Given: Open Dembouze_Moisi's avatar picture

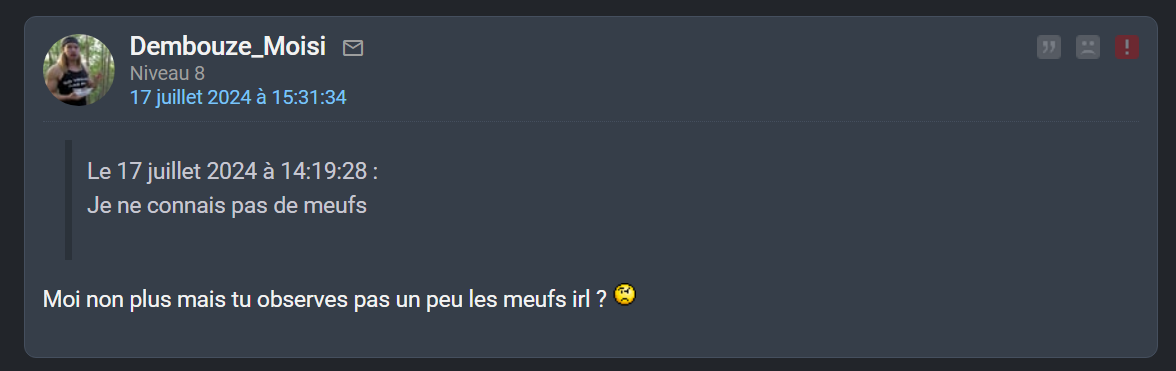Looking at the screenshot, I should (x=79, y=70).
